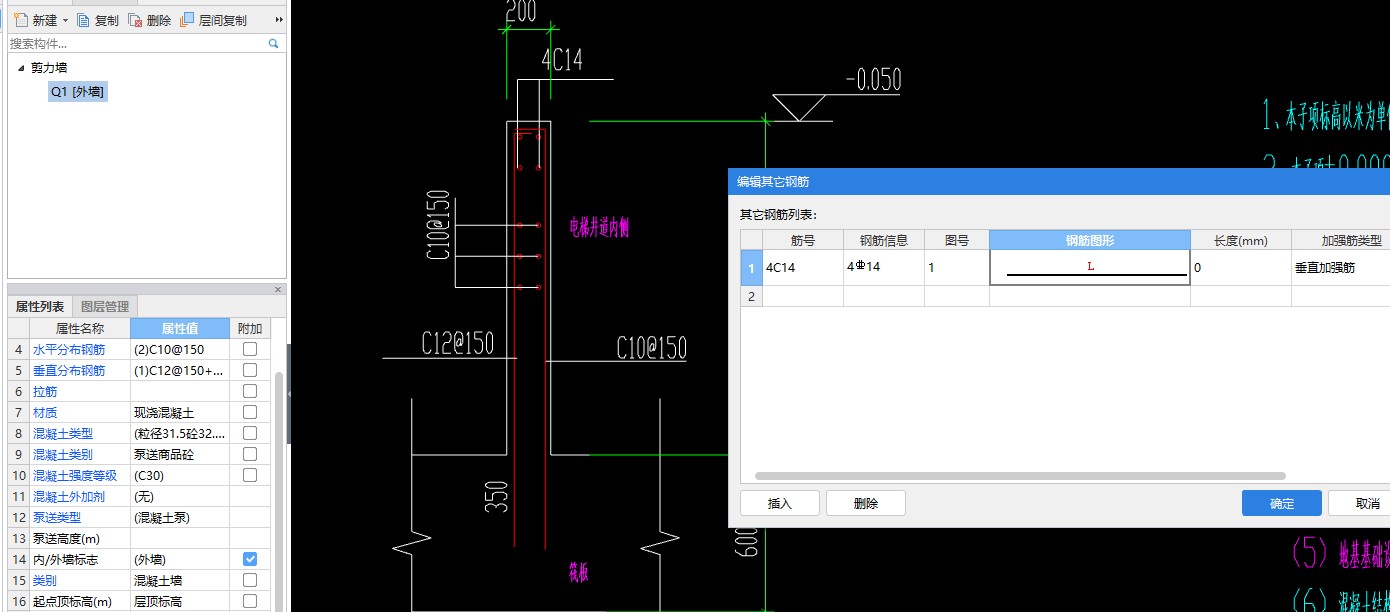Click the search magnifier icon

pyautogui.click(x=273, y=44)
